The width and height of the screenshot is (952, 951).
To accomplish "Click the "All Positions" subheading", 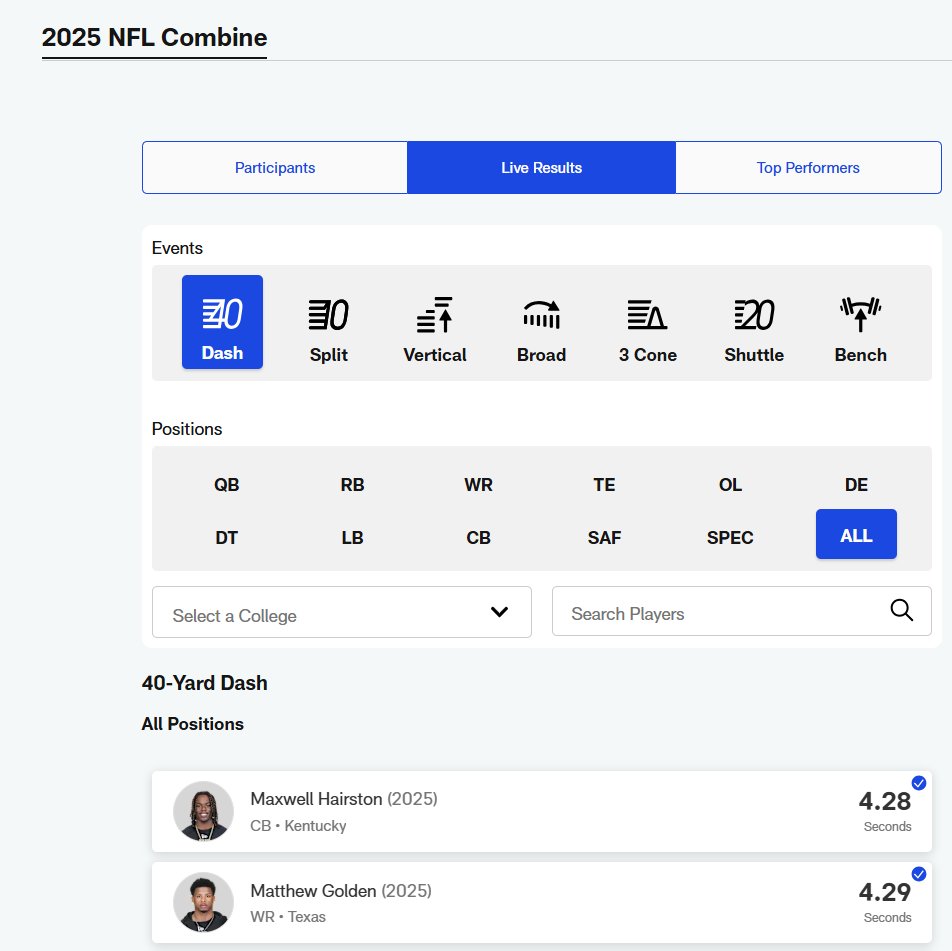I will pos(192,724).
